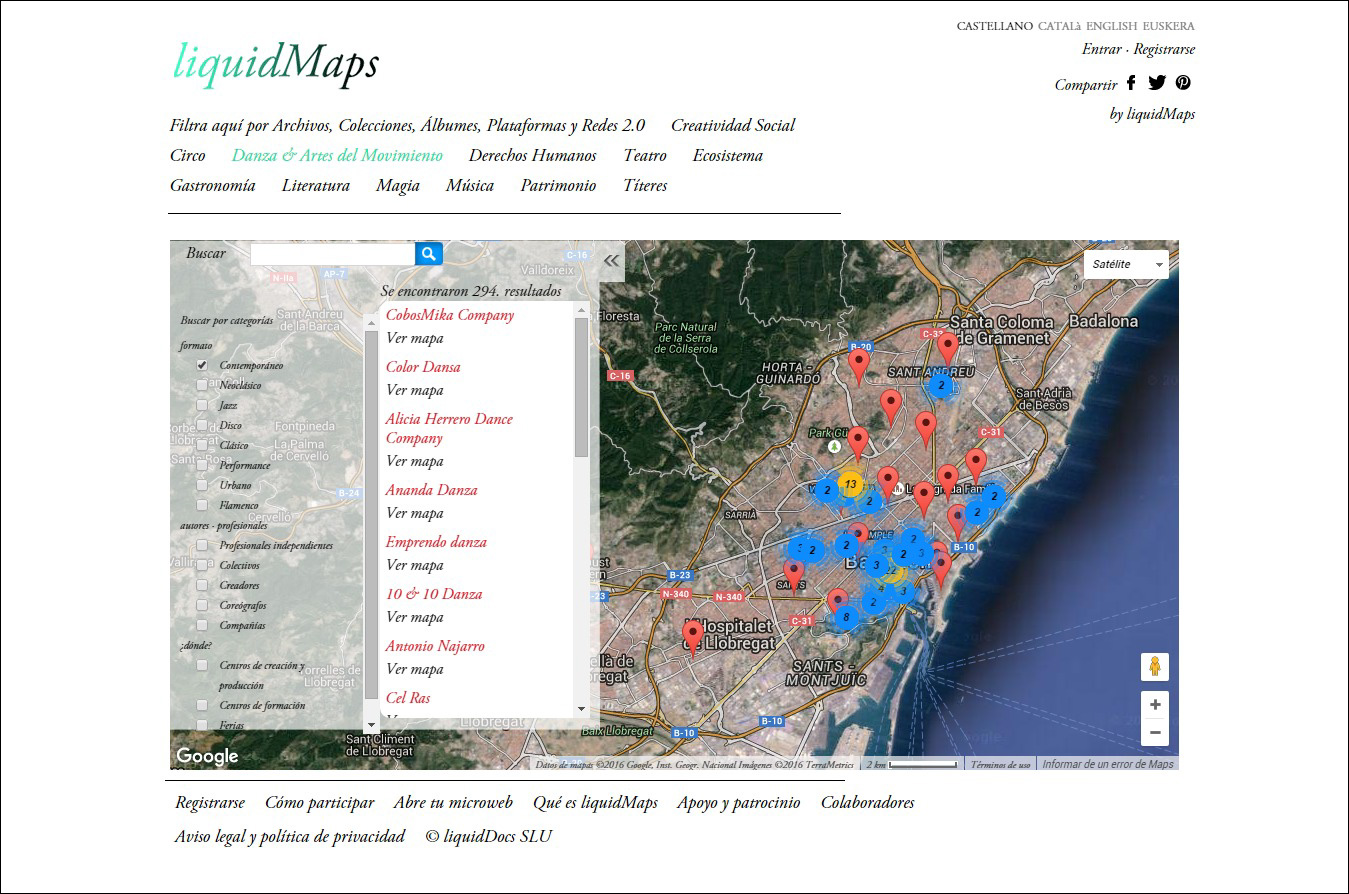Image resolution: width=1349 pixels, height=894 pixels.
Task: Check the Performance checkbox
Action: [202, 465]
